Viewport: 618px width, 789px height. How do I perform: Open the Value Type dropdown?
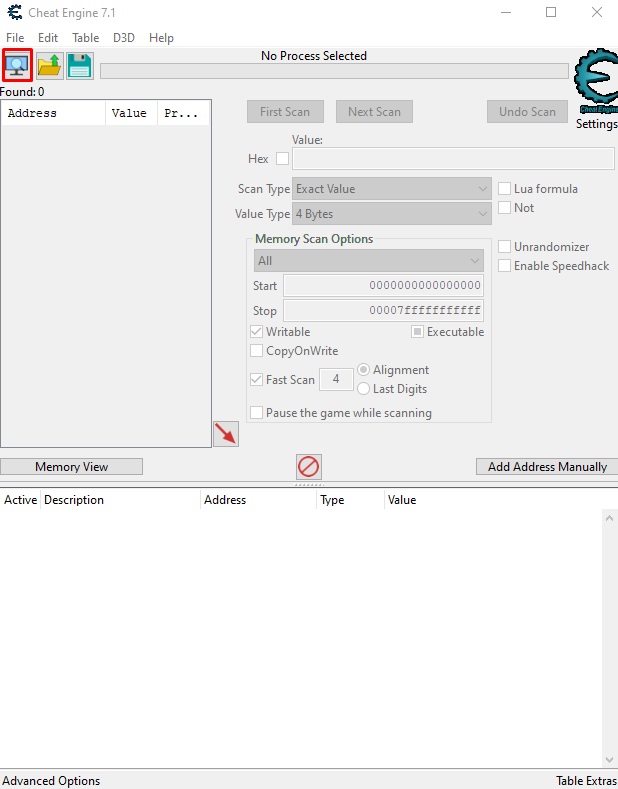point(391,214)
